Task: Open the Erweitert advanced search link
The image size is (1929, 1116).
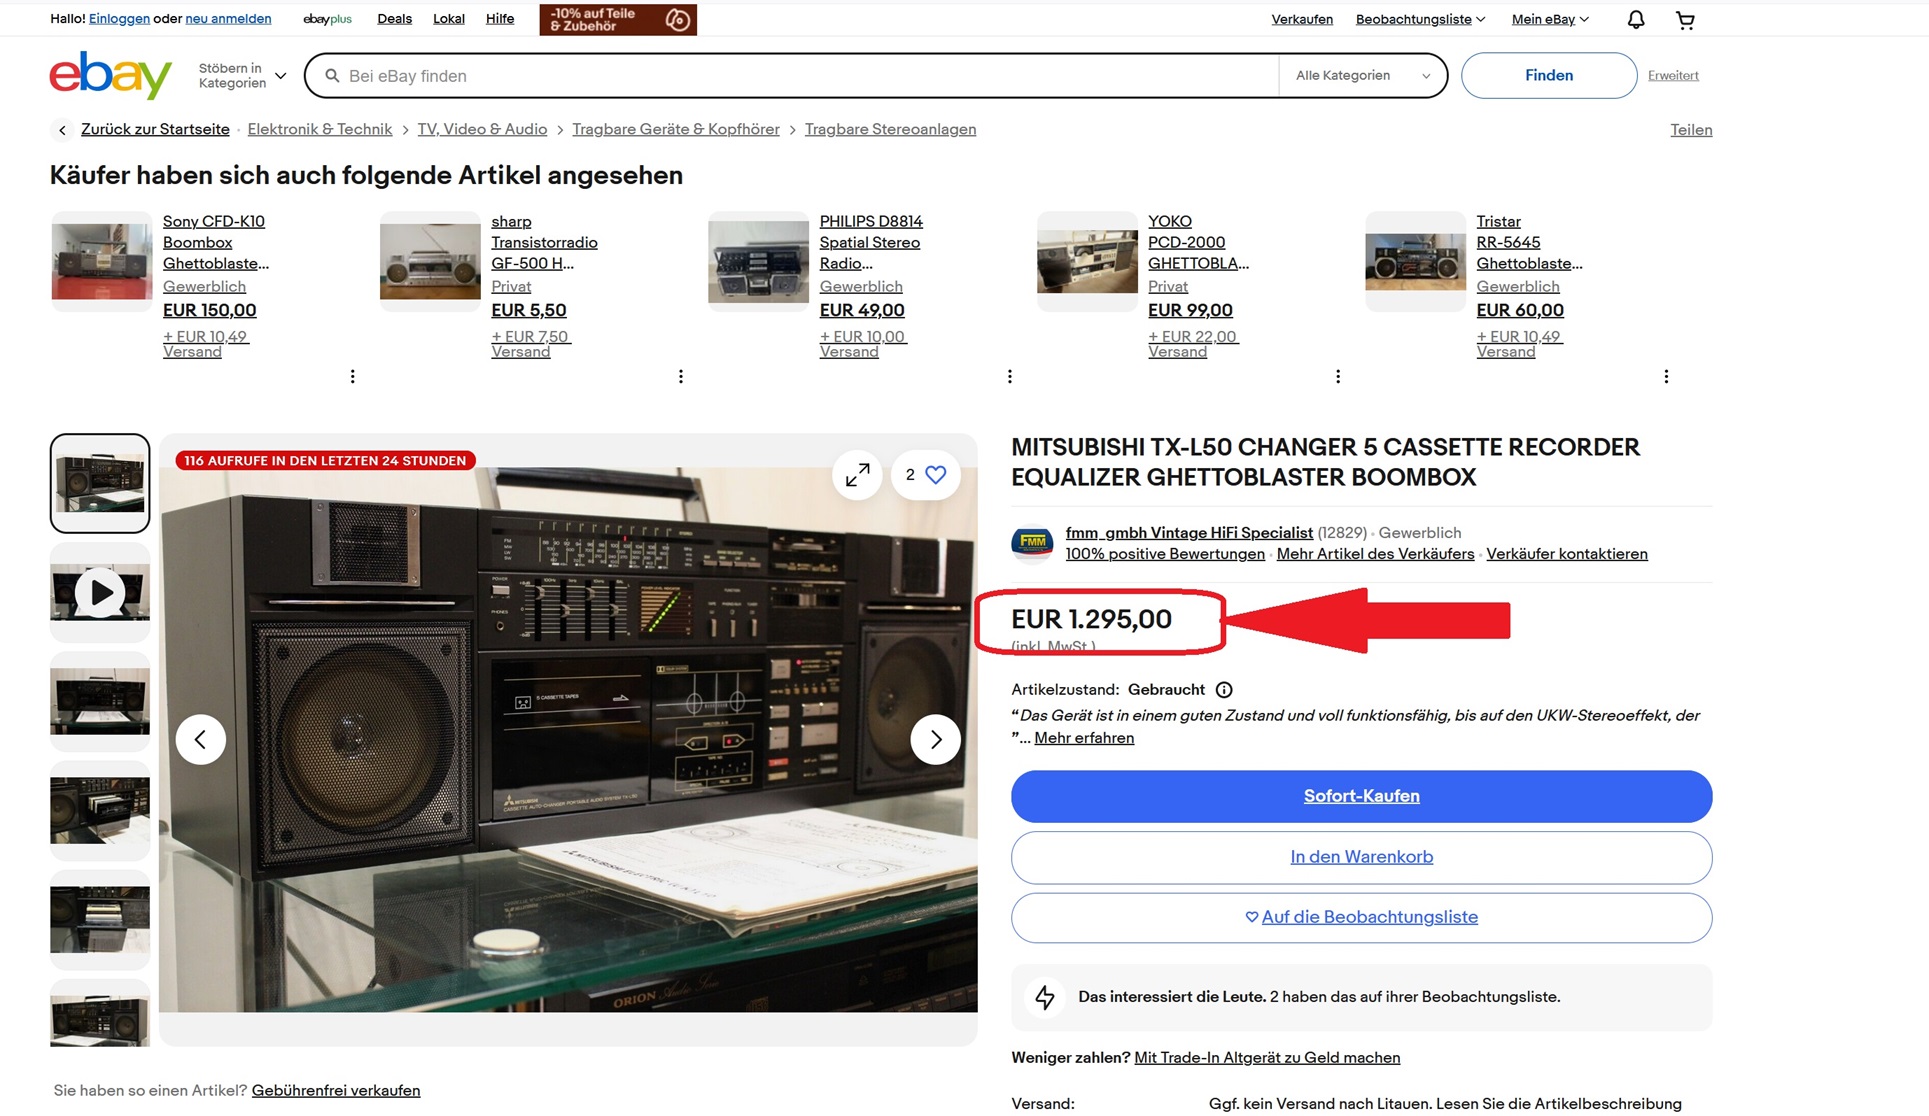Action: (x=1673, y=76)
